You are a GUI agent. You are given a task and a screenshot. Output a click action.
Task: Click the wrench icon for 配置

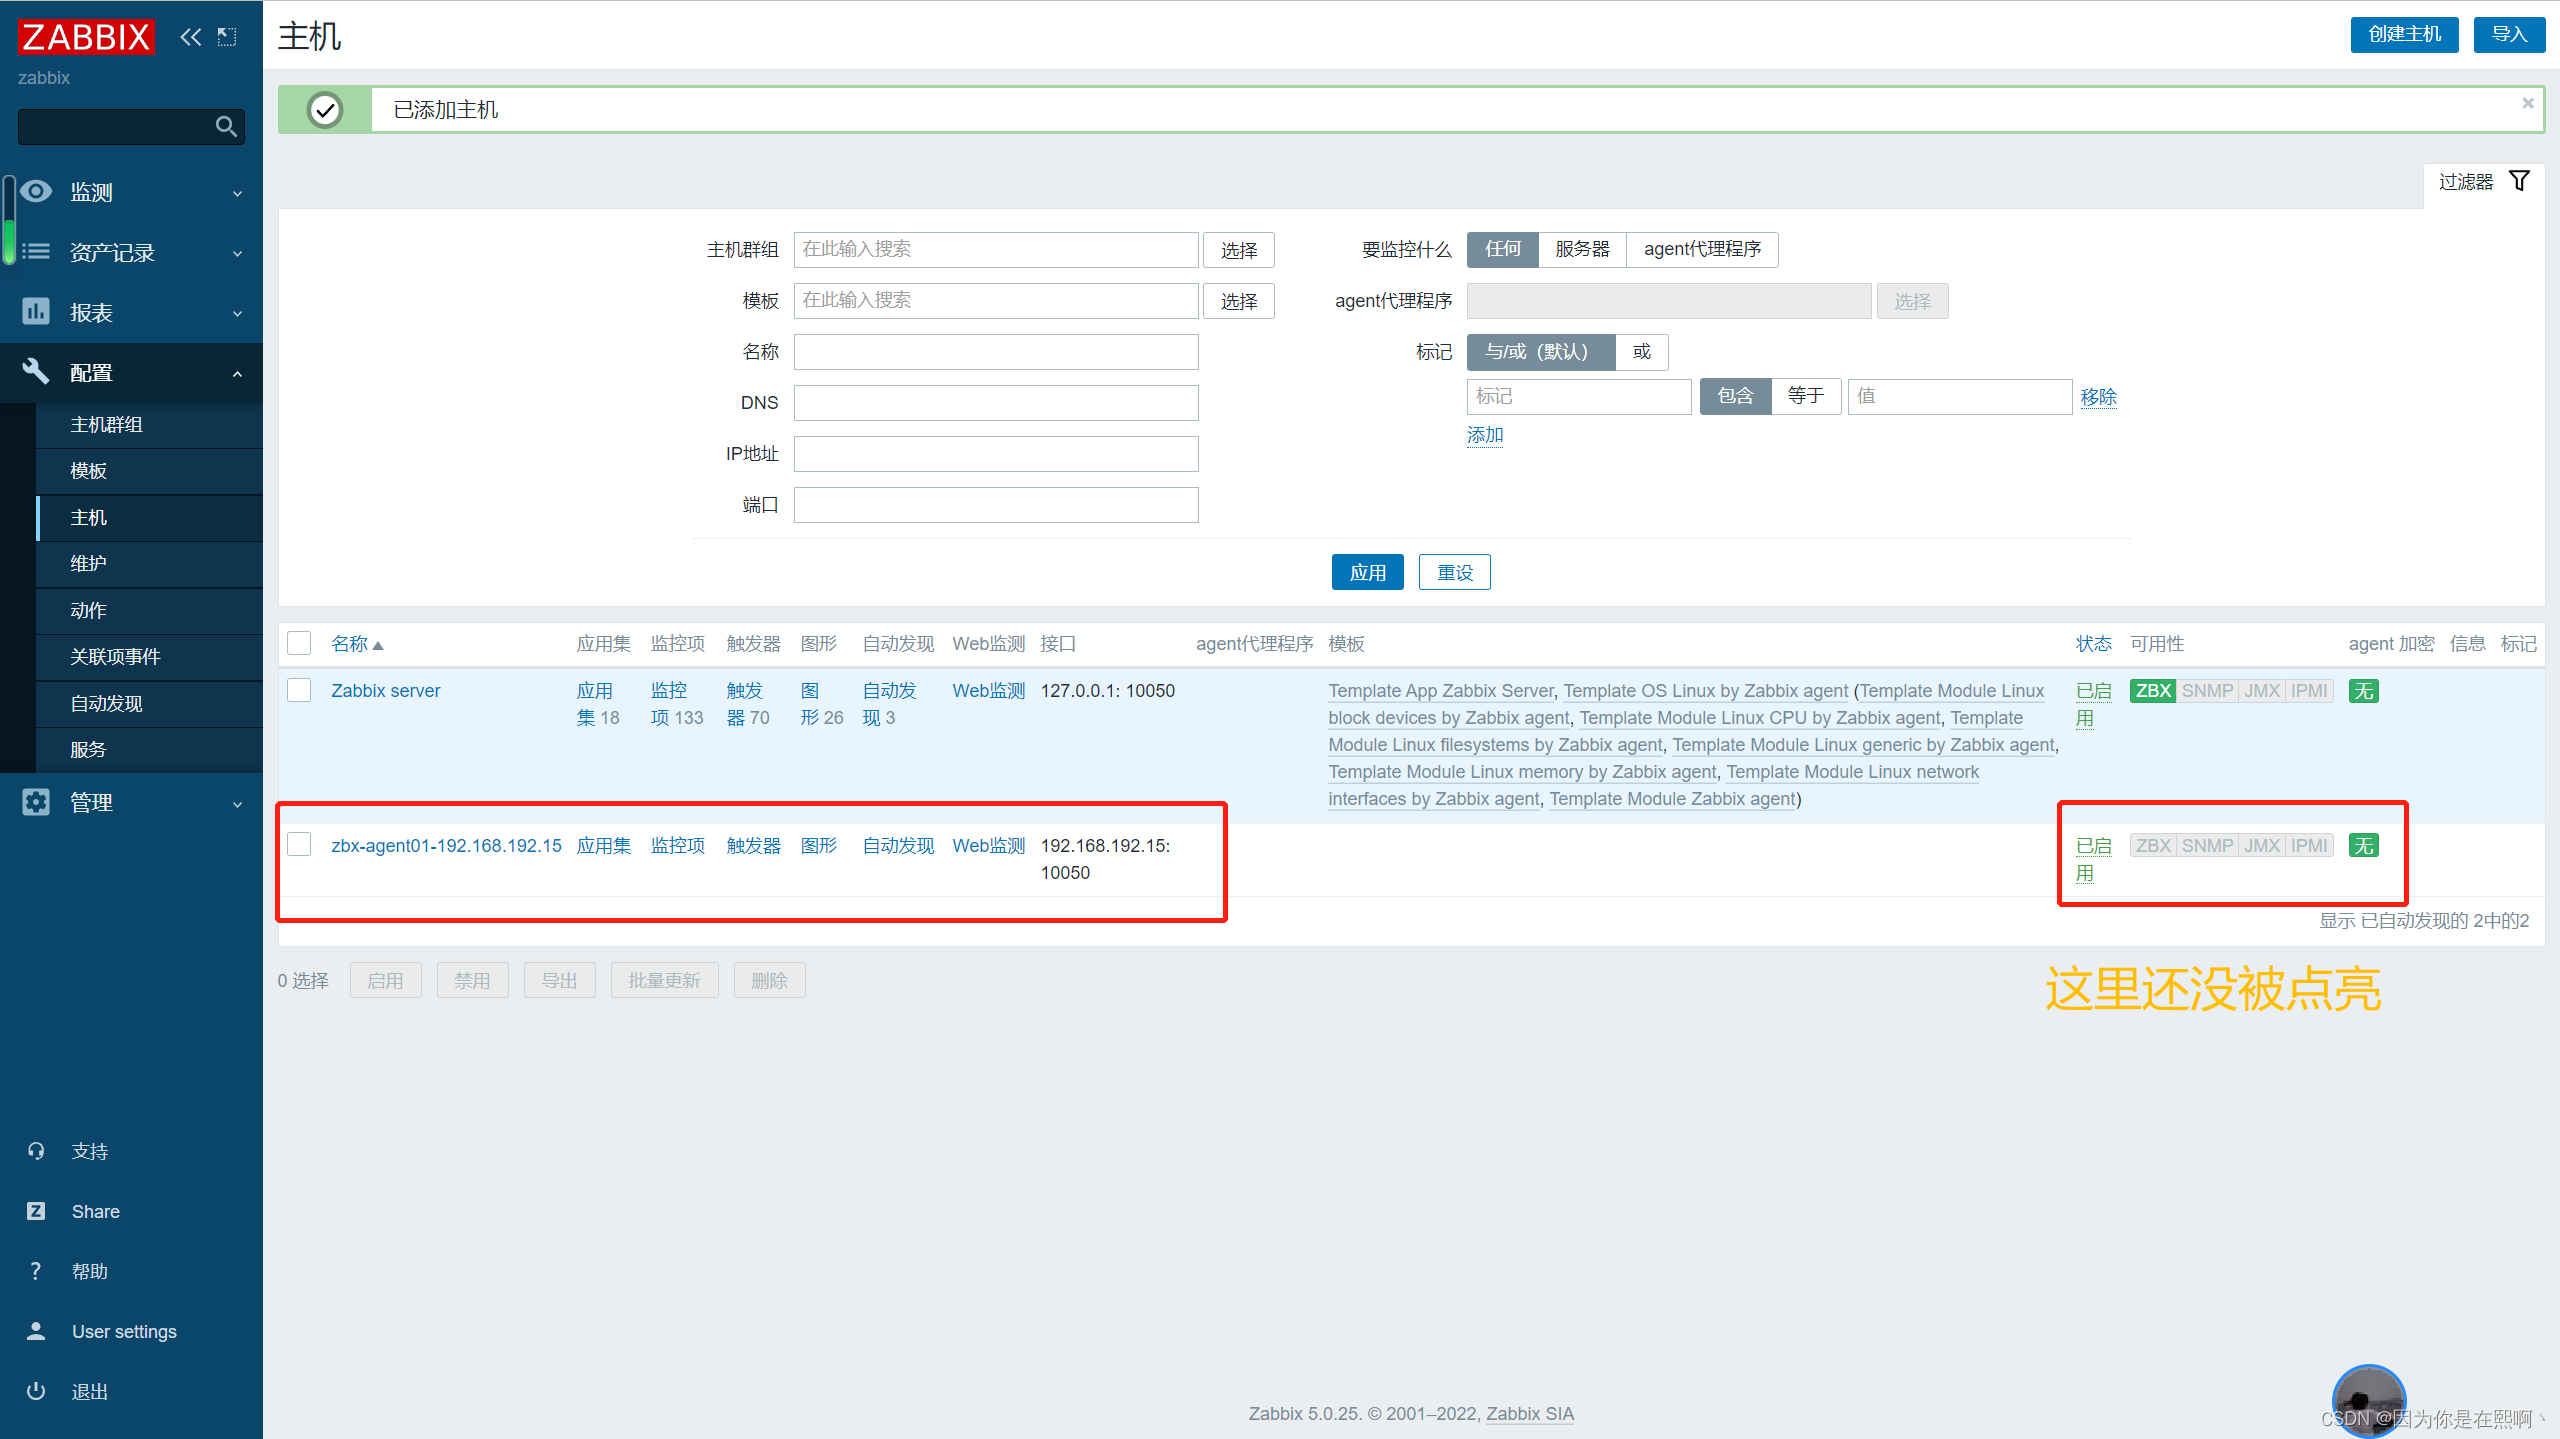coord(36,372)
